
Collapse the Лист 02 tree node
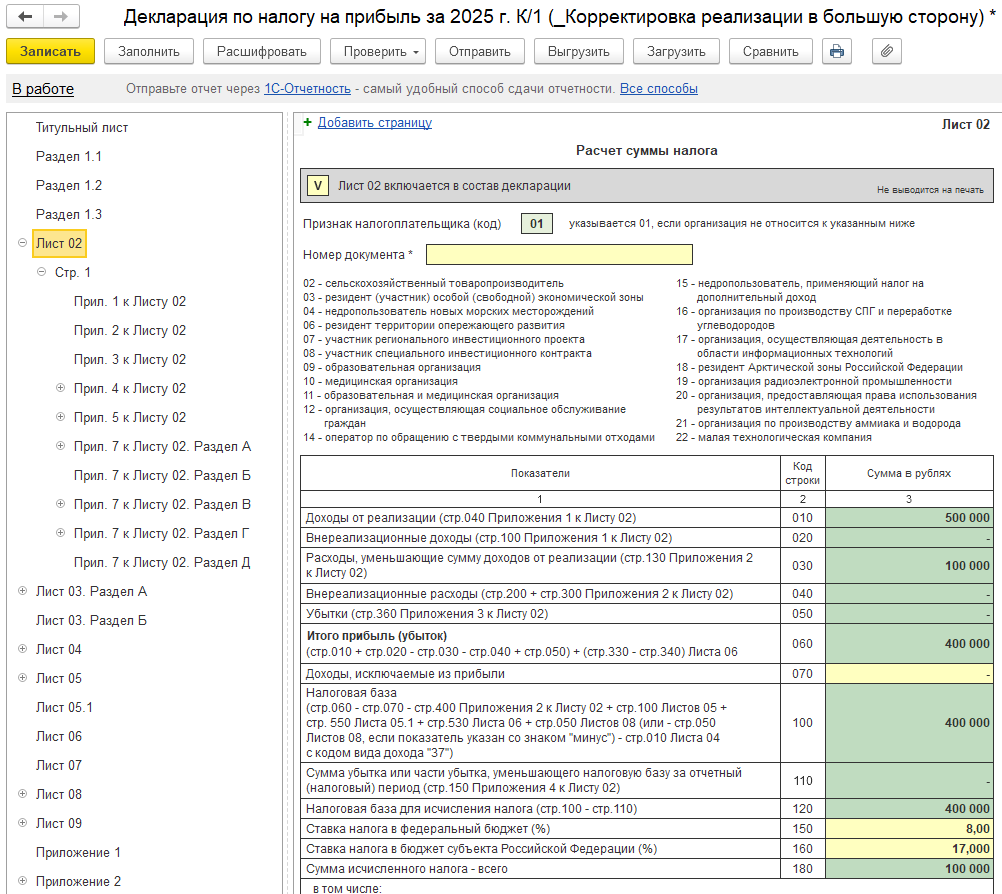(x=22, y=243)
